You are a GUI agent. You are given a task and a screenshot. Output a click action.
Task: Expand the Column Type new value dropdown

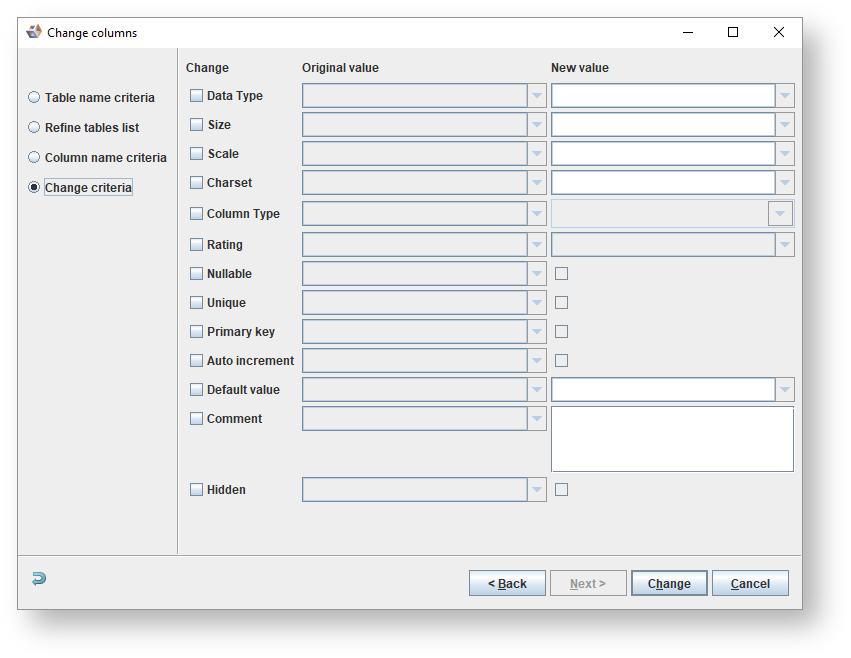click(x=780, y=214)
